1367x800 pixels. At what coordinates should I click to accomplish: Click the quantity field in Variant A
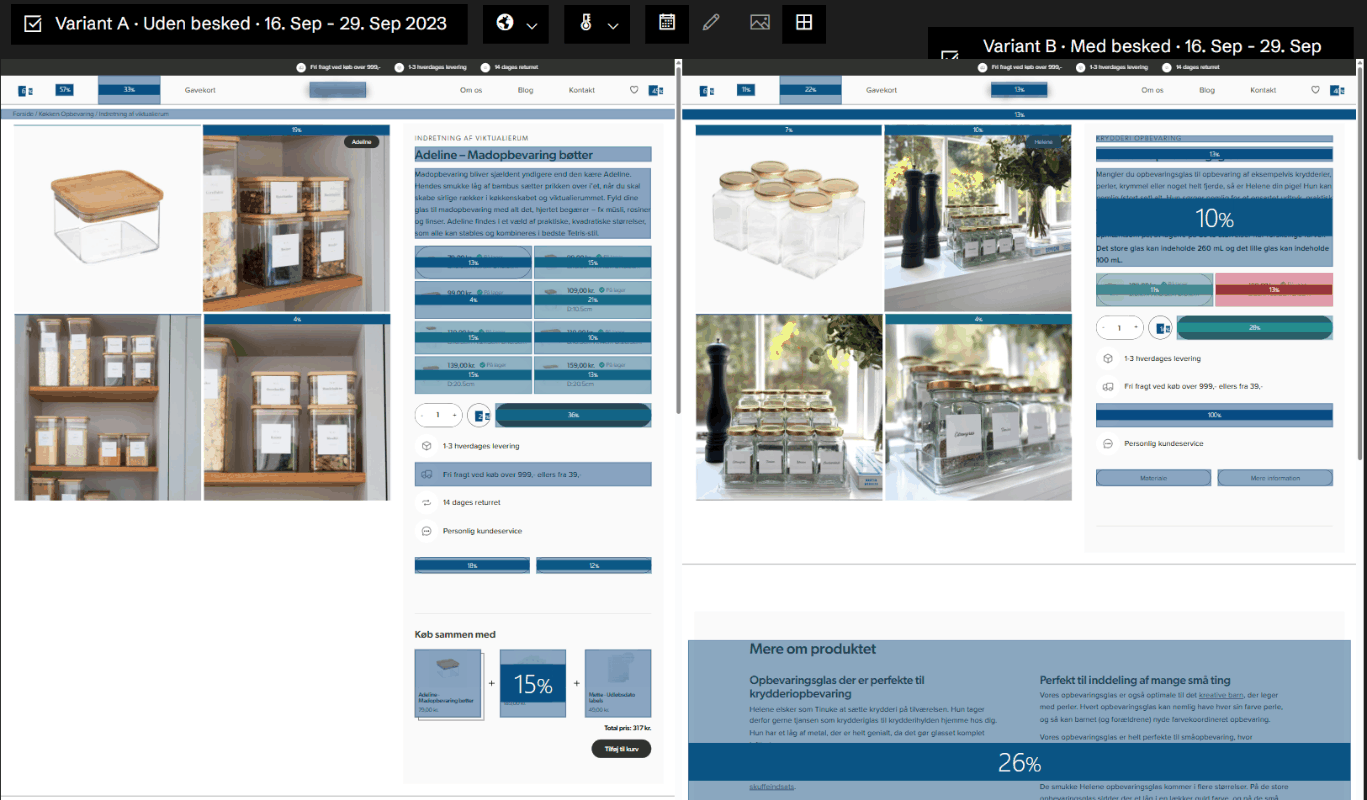438,415
